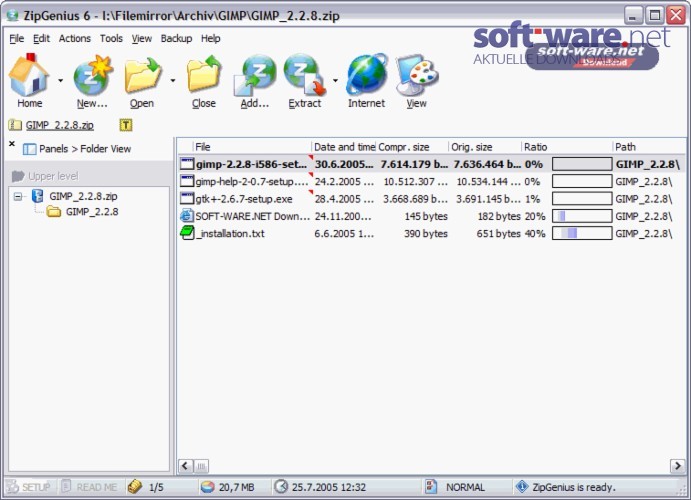Open the View menu
Image resolution: width=691 pixels, height=500 pixels.
tap(141, 39)
